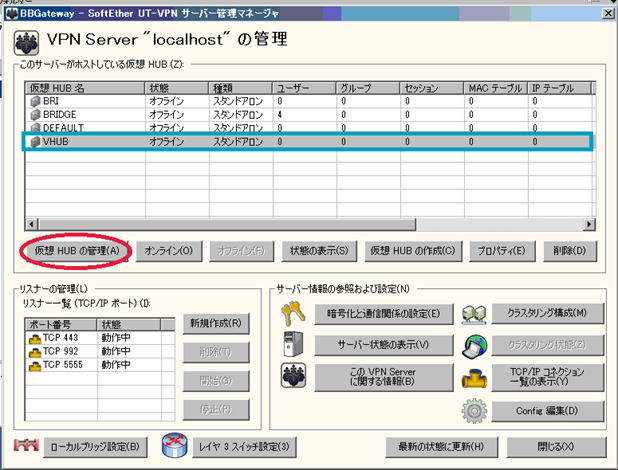Click the red local bridge icon
This screenshot has height=470, width=618.
coord(26,445)
